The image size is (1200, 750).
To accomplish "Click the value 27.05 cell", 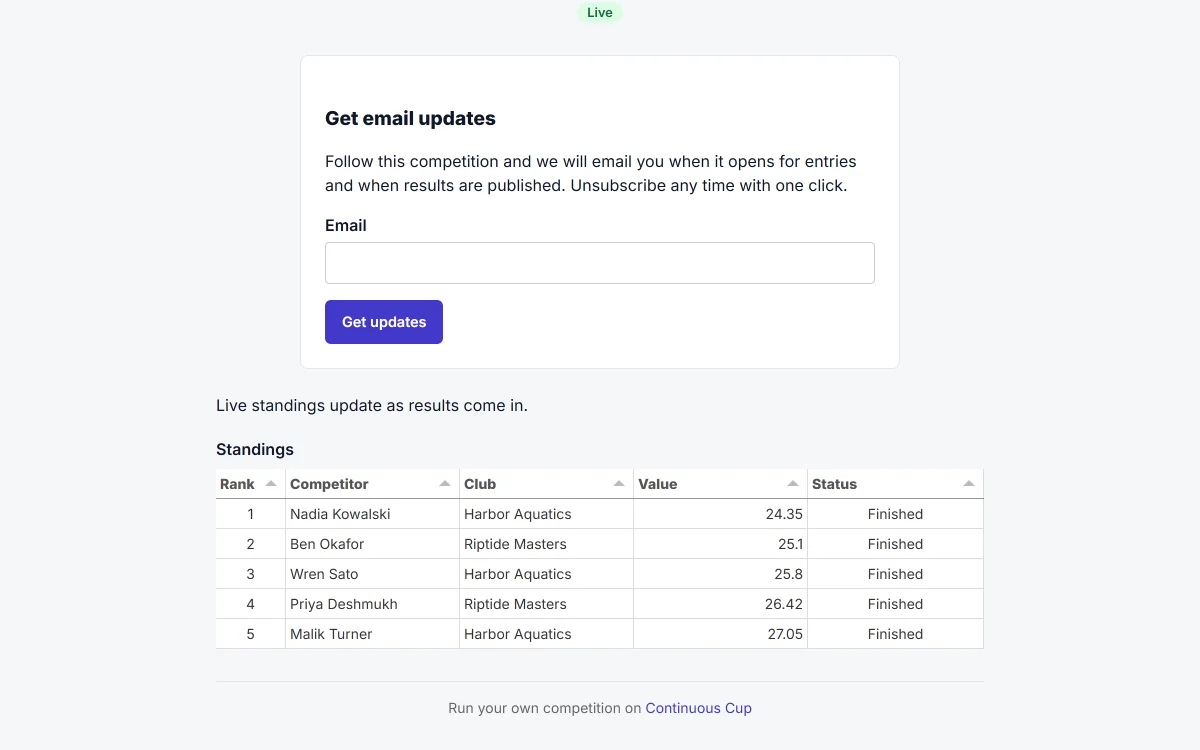I will 721,634.
